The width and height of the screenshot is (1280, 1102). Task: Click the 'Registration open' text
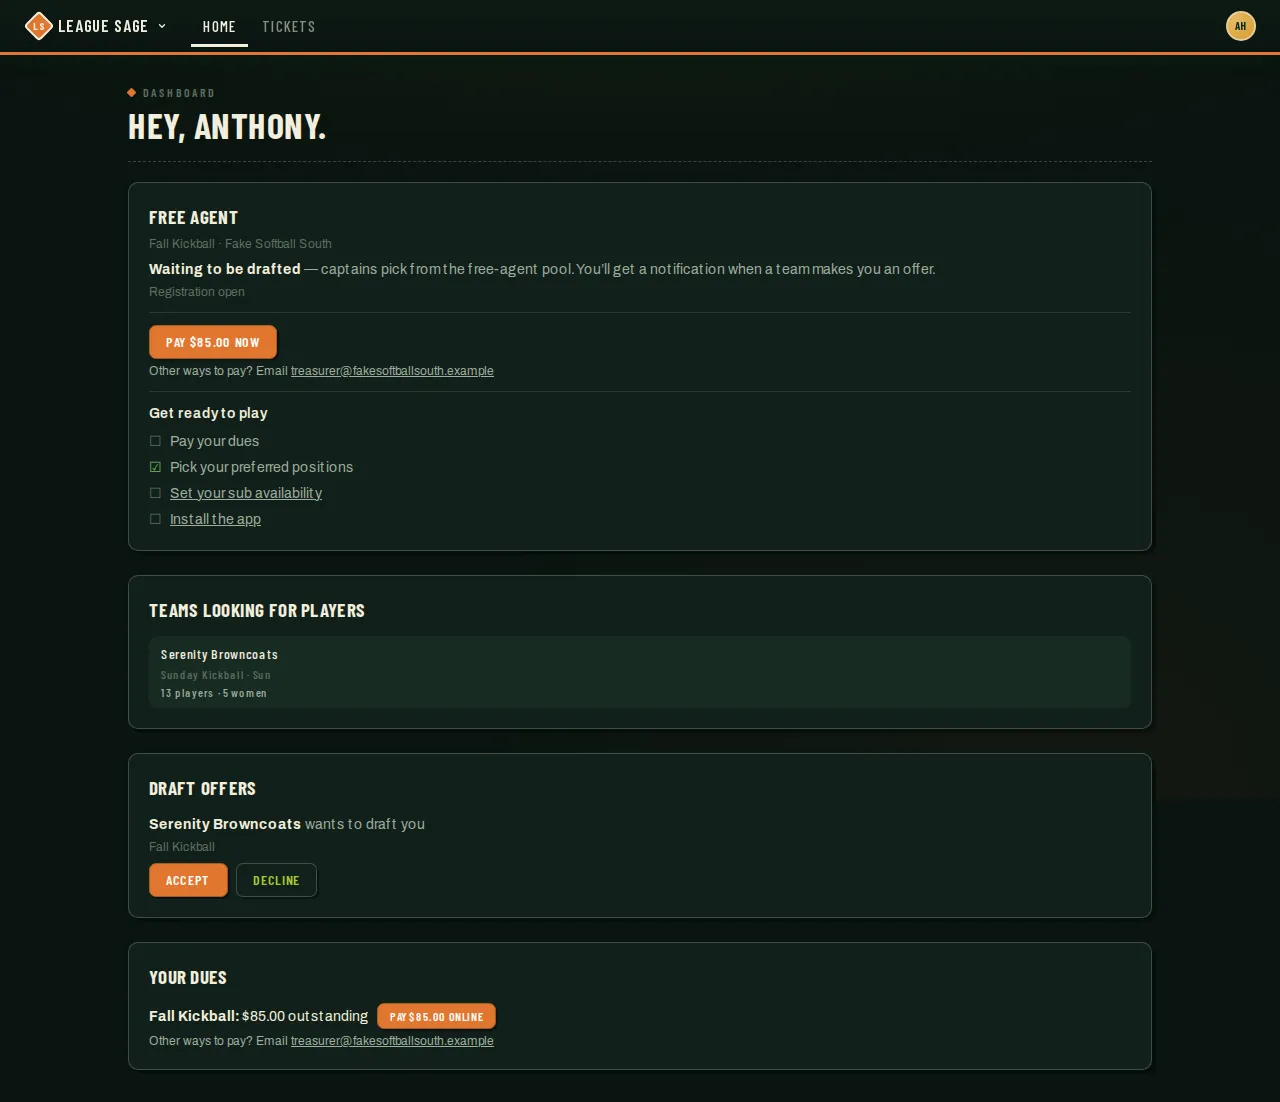coord(197,292)
